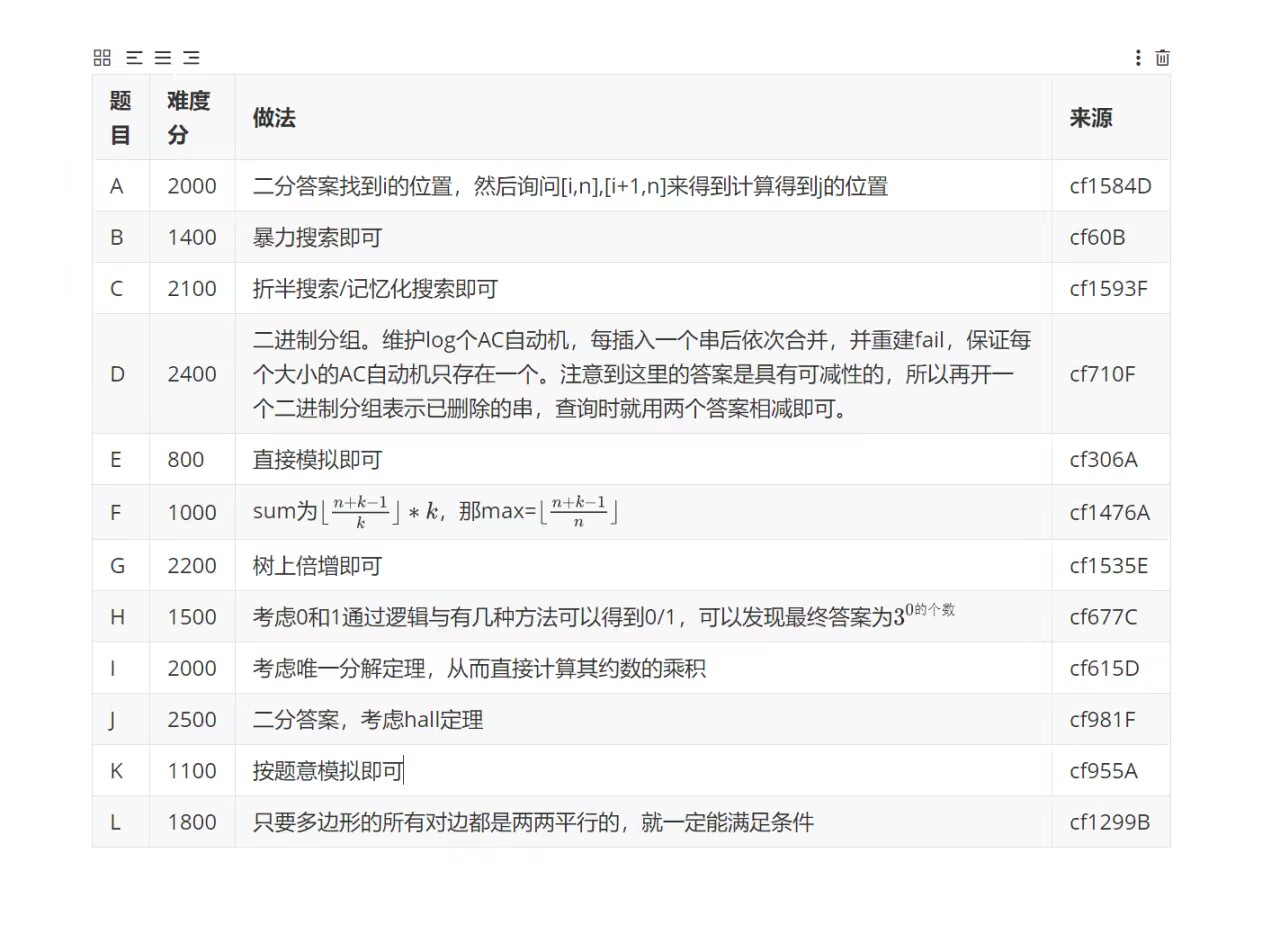Image resolution: width=1280 pixels, height=925 pixels.
Task: Click the difficulty 2400 cell
Action: pos(192,374)
